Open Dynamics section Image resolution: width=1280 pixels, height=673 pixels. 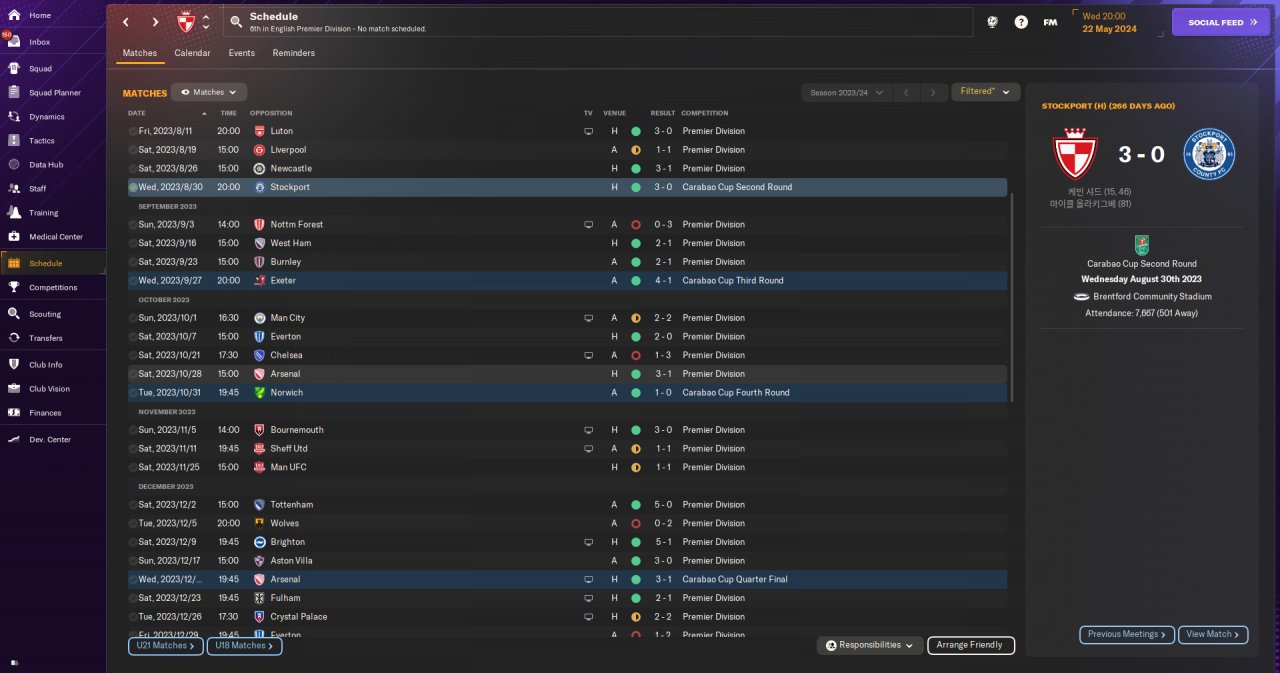(46, 117)
